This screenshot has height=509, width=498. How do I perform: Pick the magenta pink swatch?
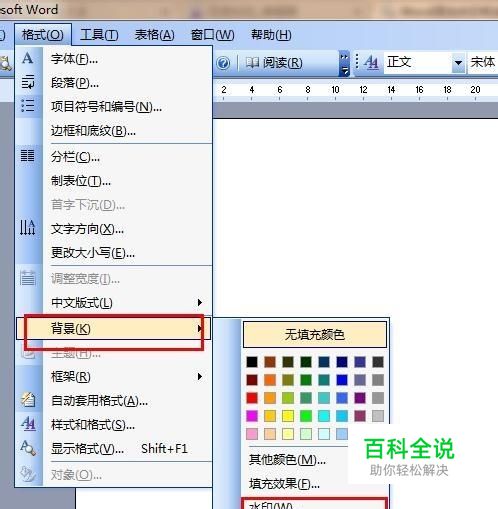pyautogui.click(x=252, y=416)
